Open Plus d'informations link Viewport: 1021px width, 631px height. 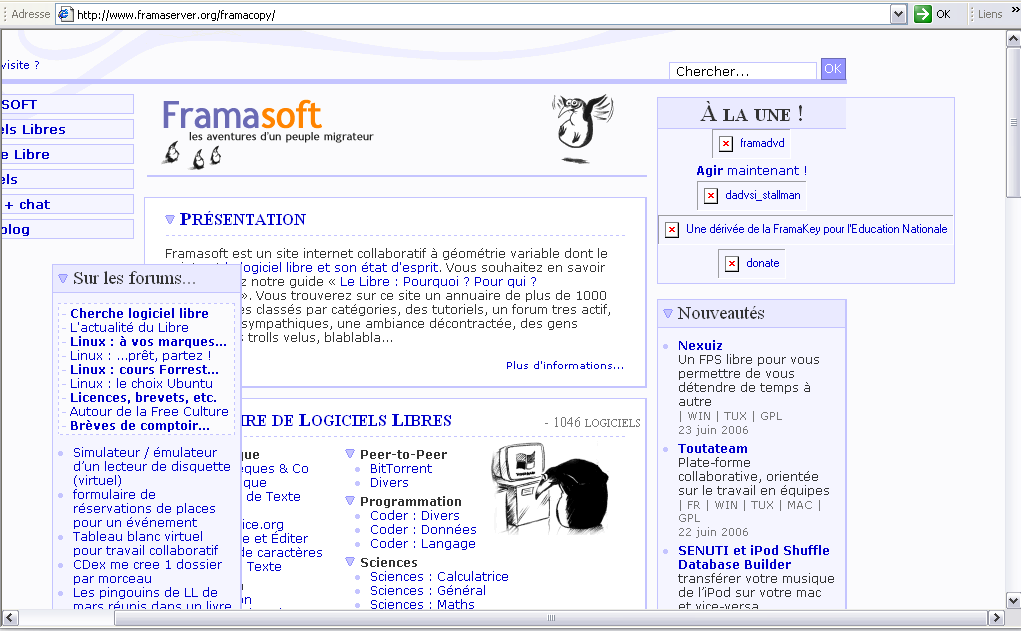pos(565,365)
